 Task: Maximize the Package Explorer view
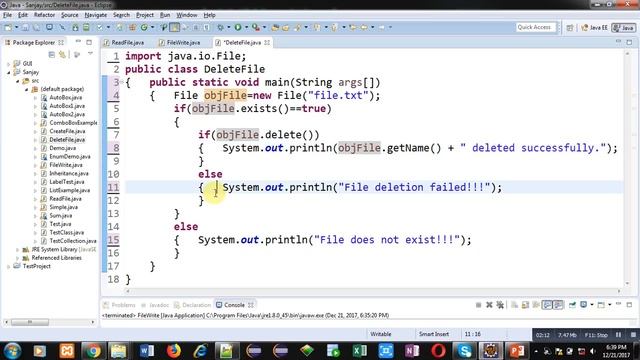[89, 42]
